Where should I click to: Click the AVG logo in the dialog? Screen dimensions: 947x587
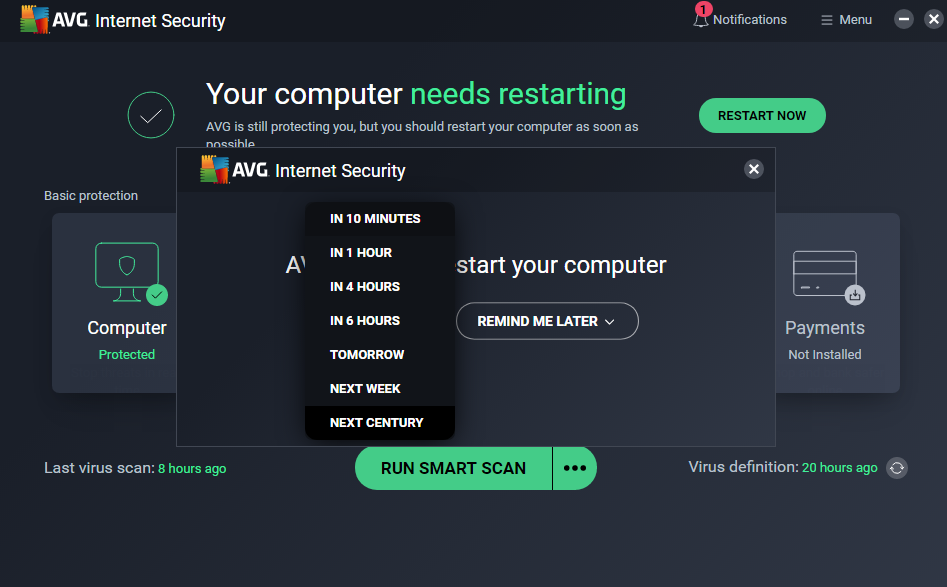pos(215,170)
